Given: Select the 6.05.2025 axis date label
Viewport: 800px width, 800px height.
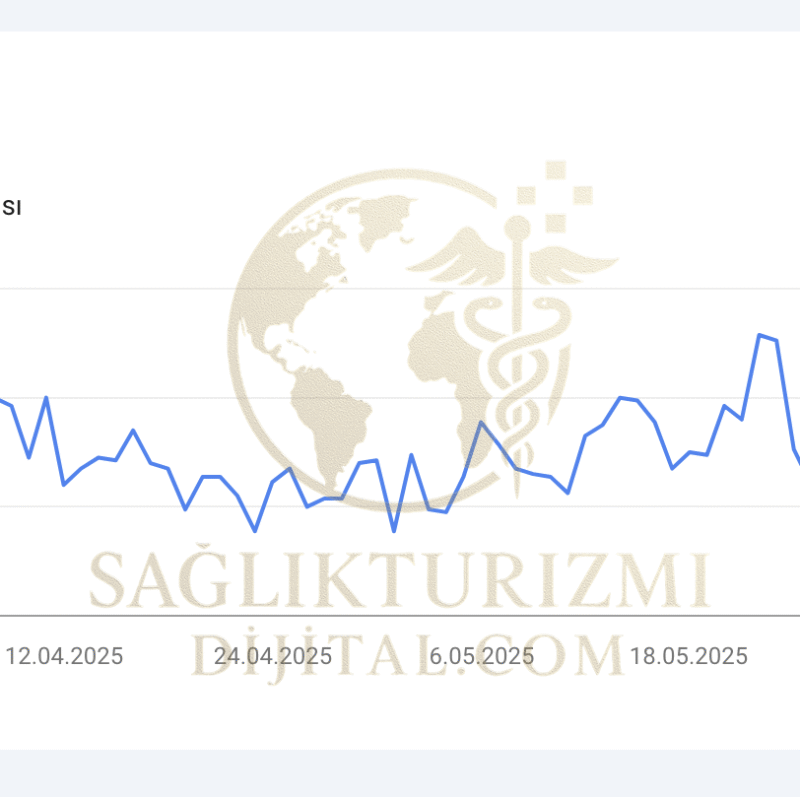Looking at the screenshot, I should click(x=481, y=657).
